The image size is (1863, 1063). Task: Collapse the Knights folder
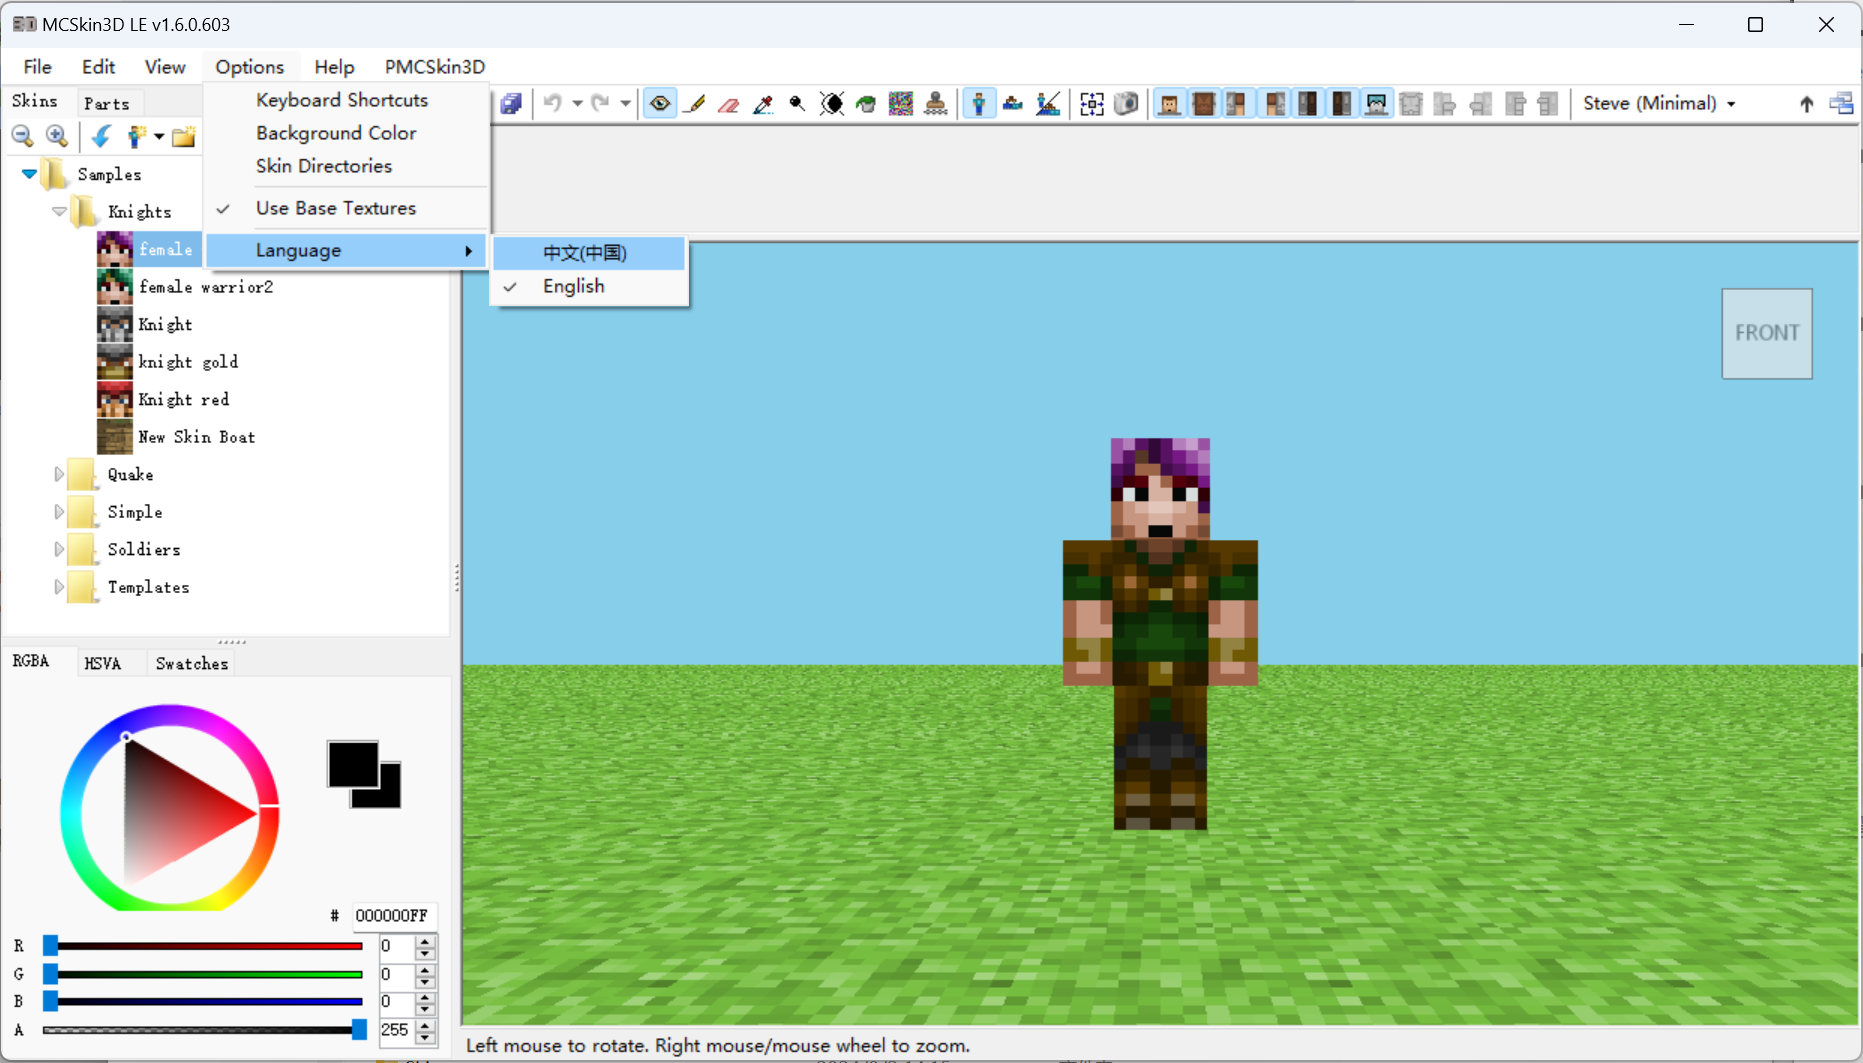[x=59, y=212]
